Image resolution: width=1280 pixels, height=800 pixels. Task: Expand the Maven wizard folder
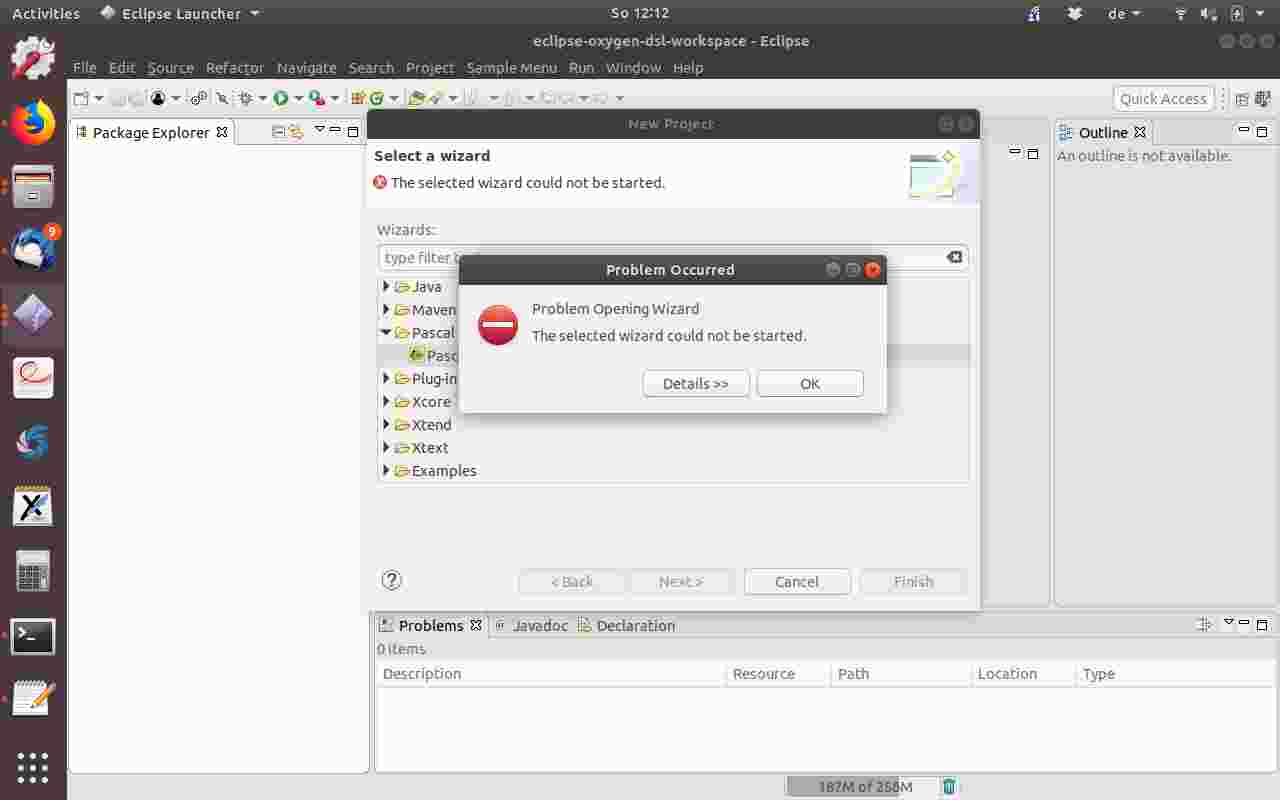coord(386,309)
